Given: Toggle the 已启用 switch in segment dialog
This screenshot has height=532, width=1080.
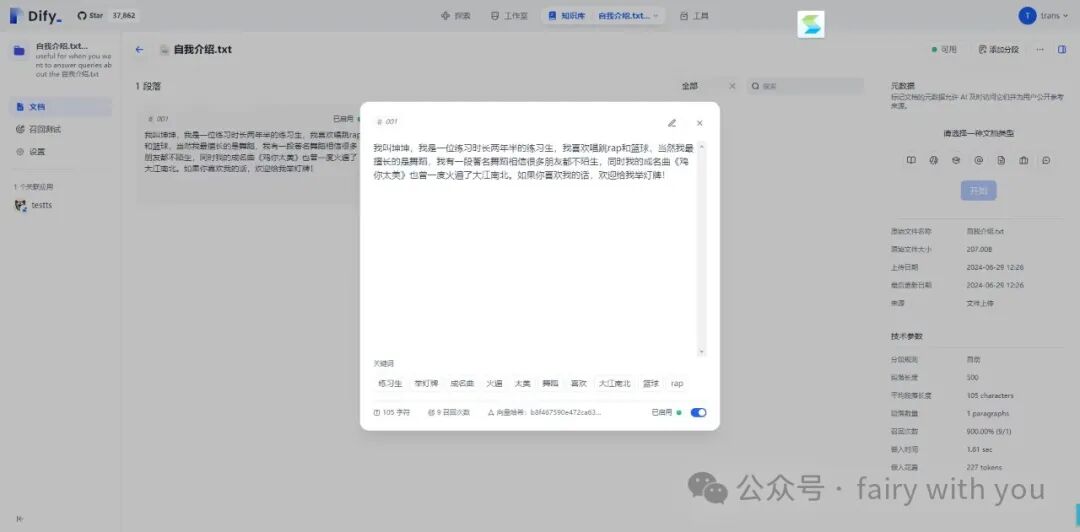Looking at the screenshot, I should tap(698, 412).
